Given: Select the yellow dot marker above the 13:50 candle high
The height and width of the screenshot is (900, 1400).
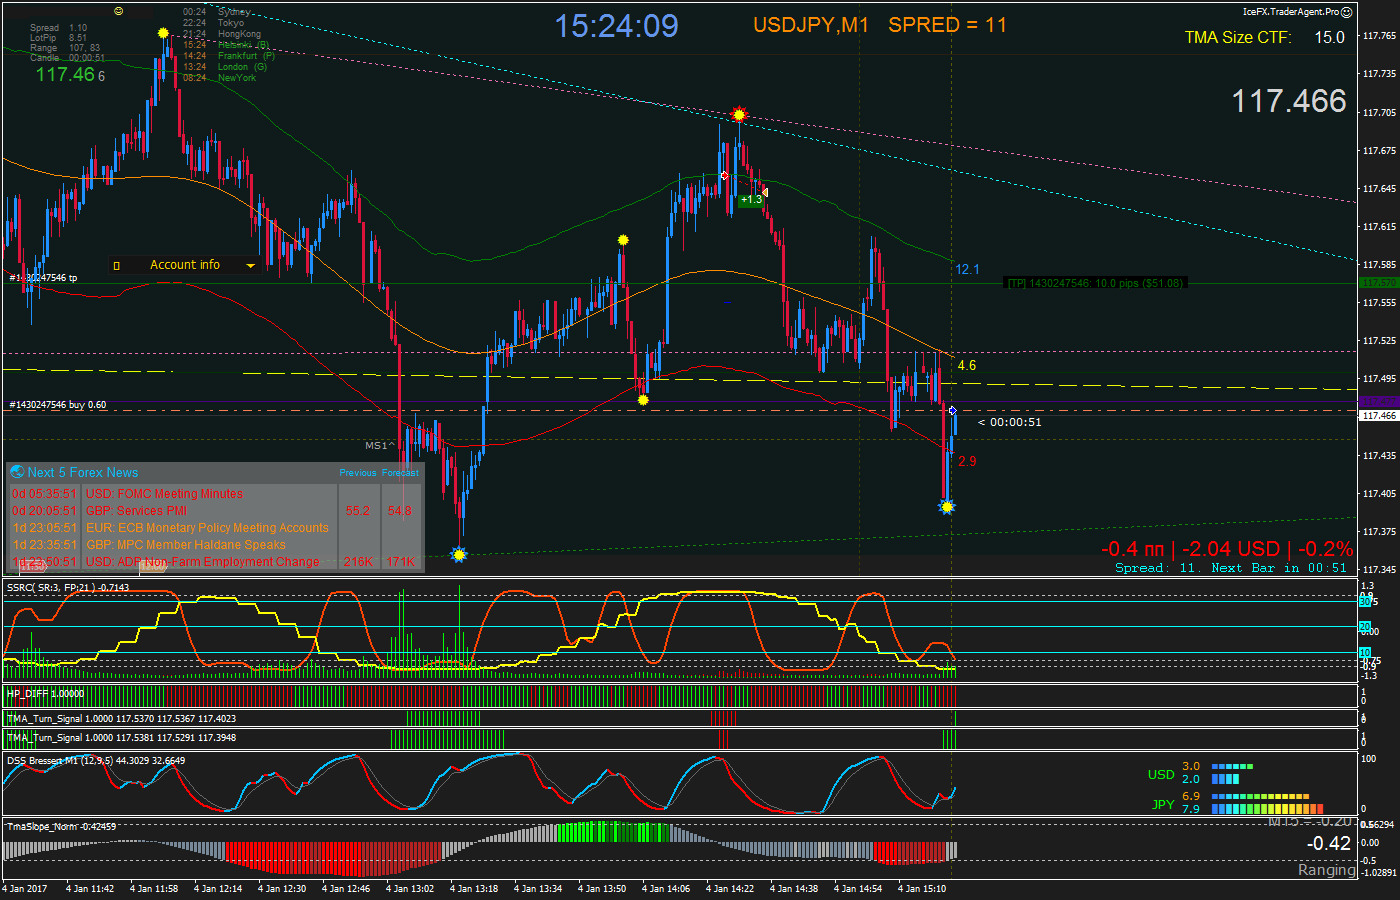Looking at the screenshot, I should click(x=623, y=240).
